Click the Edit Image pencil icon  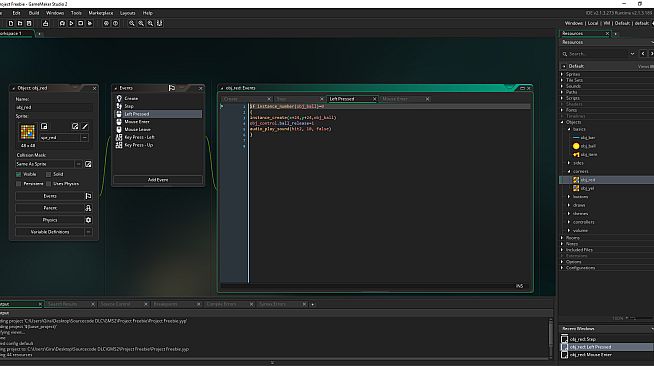coord(85,126)
